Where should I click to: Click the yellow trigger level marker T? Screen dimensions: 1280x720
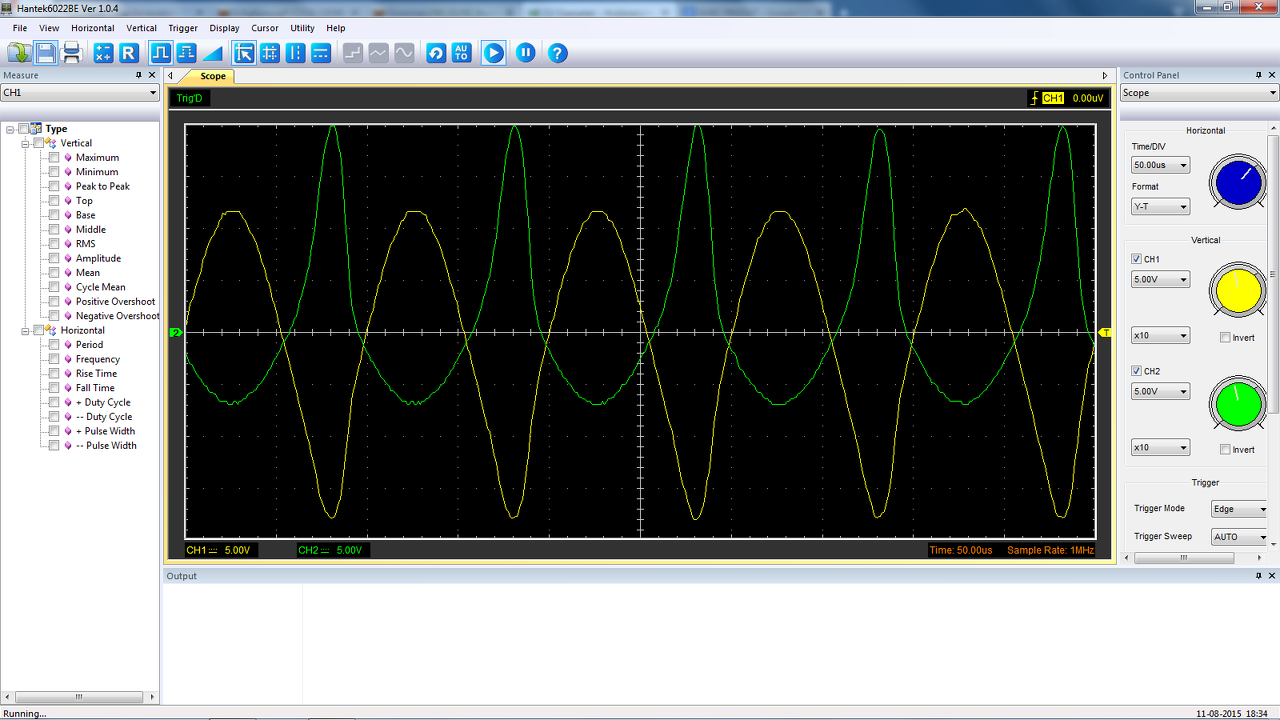[x=1105, y=332]
